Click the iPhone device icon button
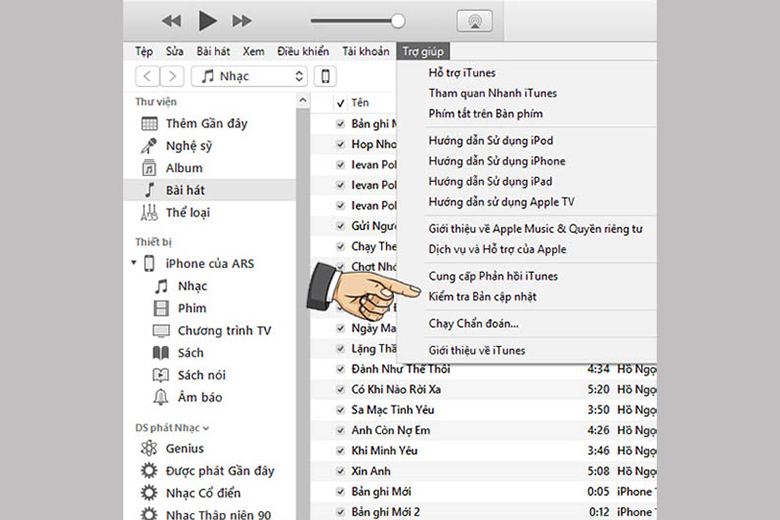The image size is (780, 520). click(x=325, y=76)
